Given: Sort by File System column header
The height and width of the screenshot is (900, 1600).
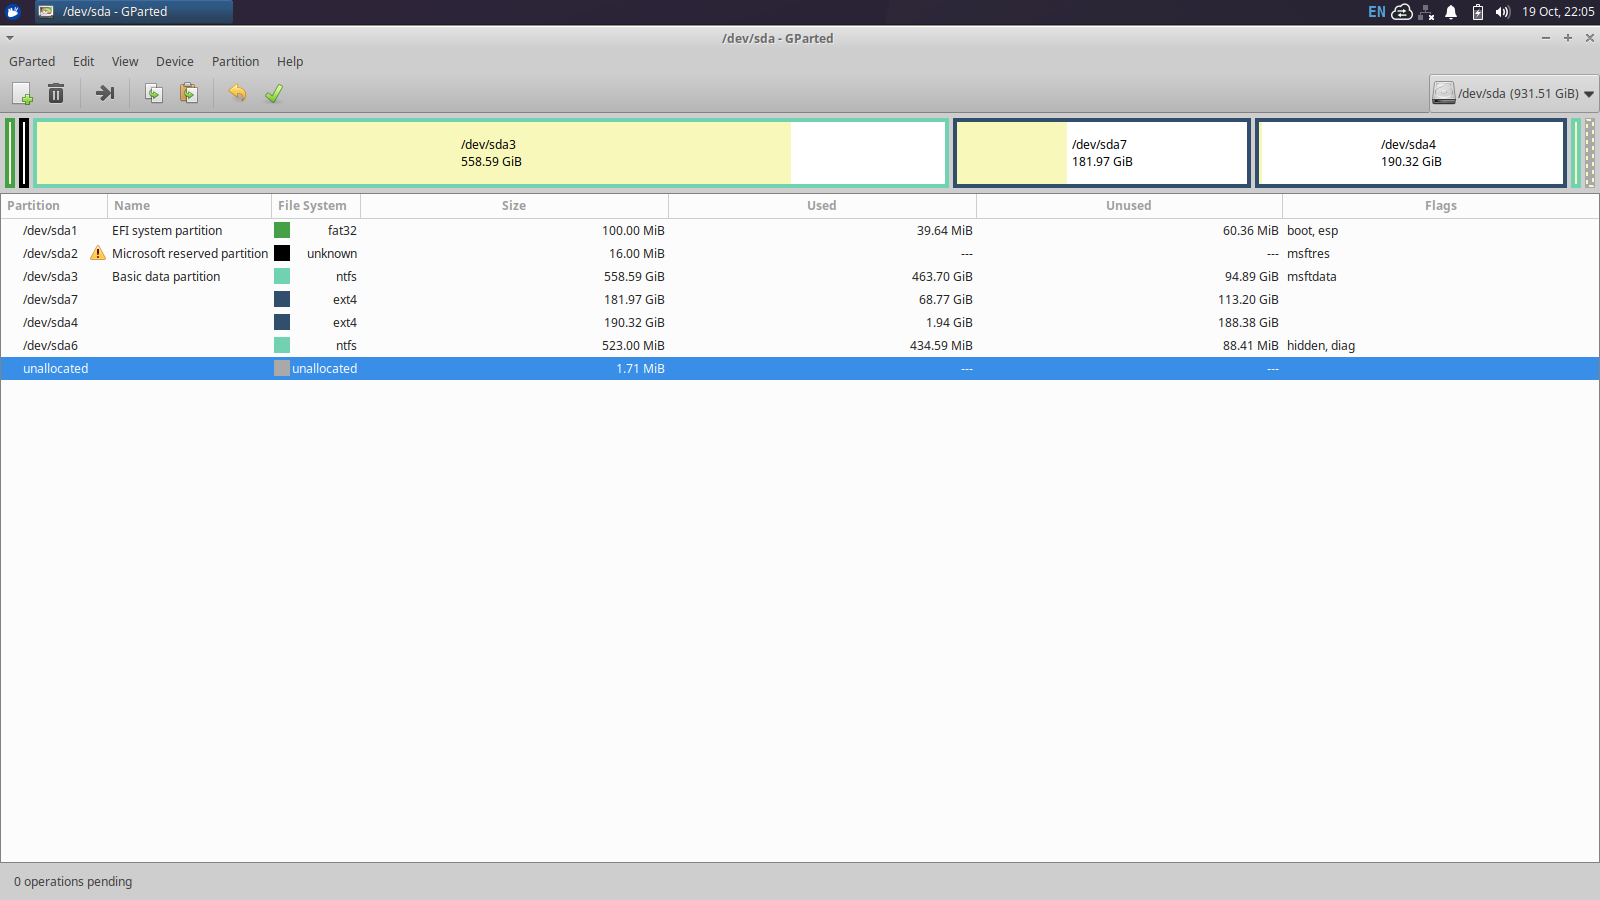Looking at the screenshot, I should pos(316,205).
